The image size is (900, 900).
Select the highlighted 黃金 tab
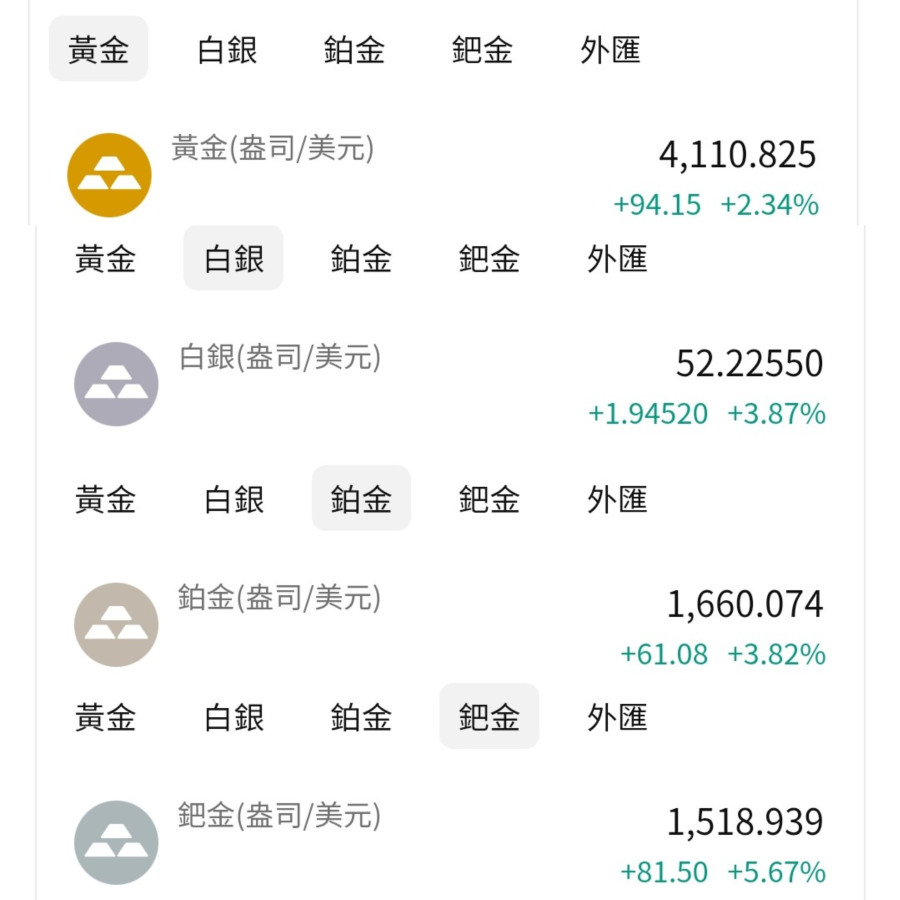[98, 49]
